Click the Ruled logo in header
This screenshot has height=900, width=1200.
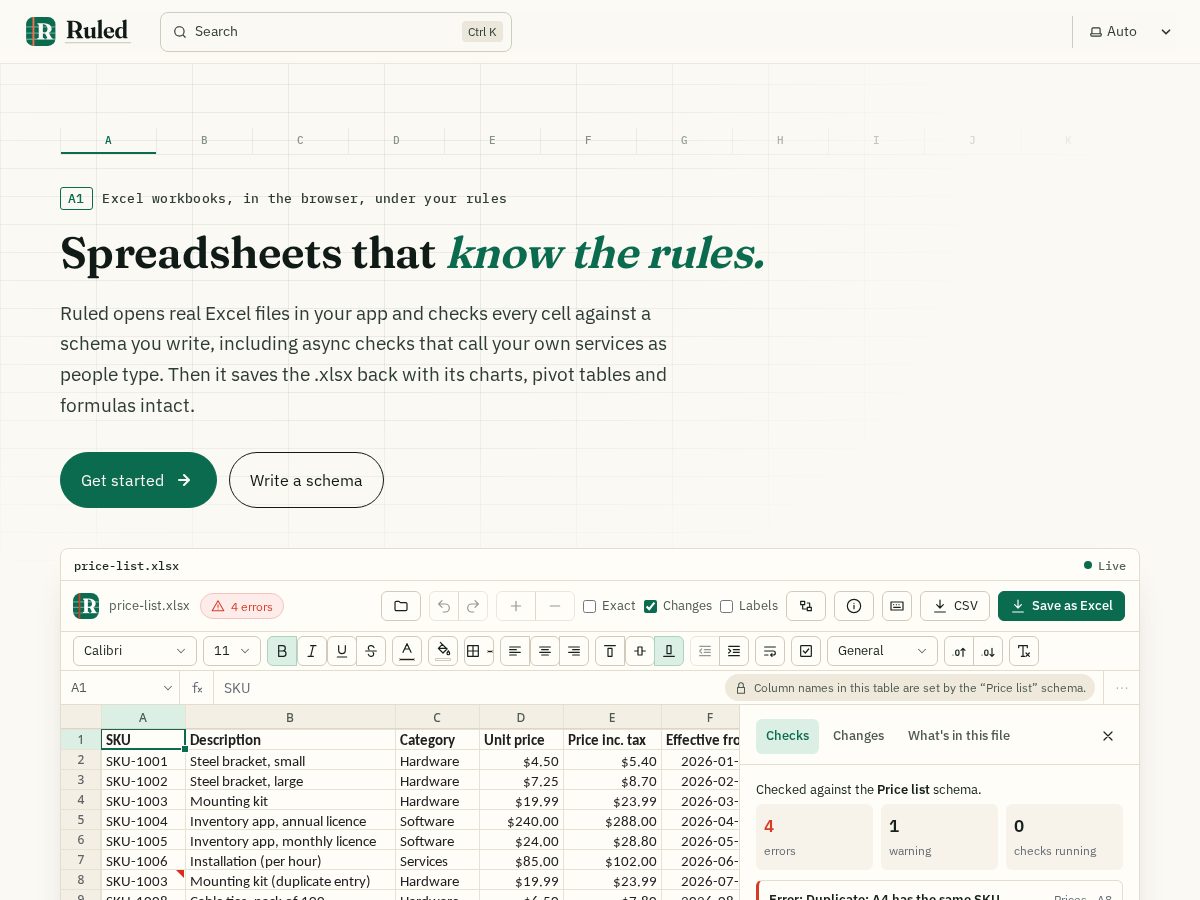[78, 31]
